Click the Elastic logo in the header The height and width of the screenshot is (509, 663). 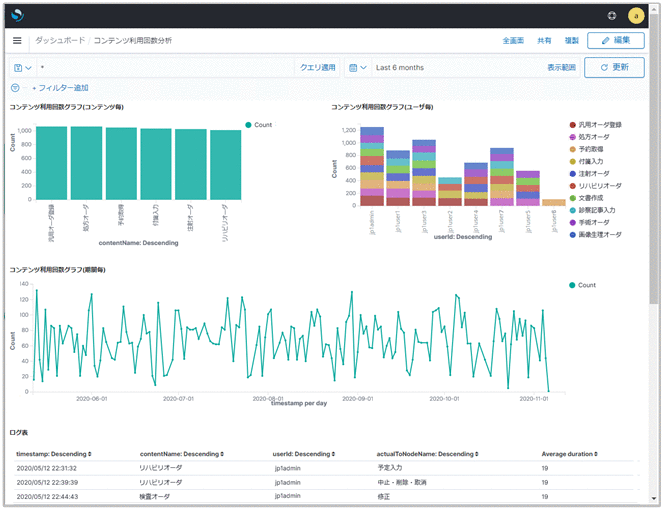coord(18,16)
